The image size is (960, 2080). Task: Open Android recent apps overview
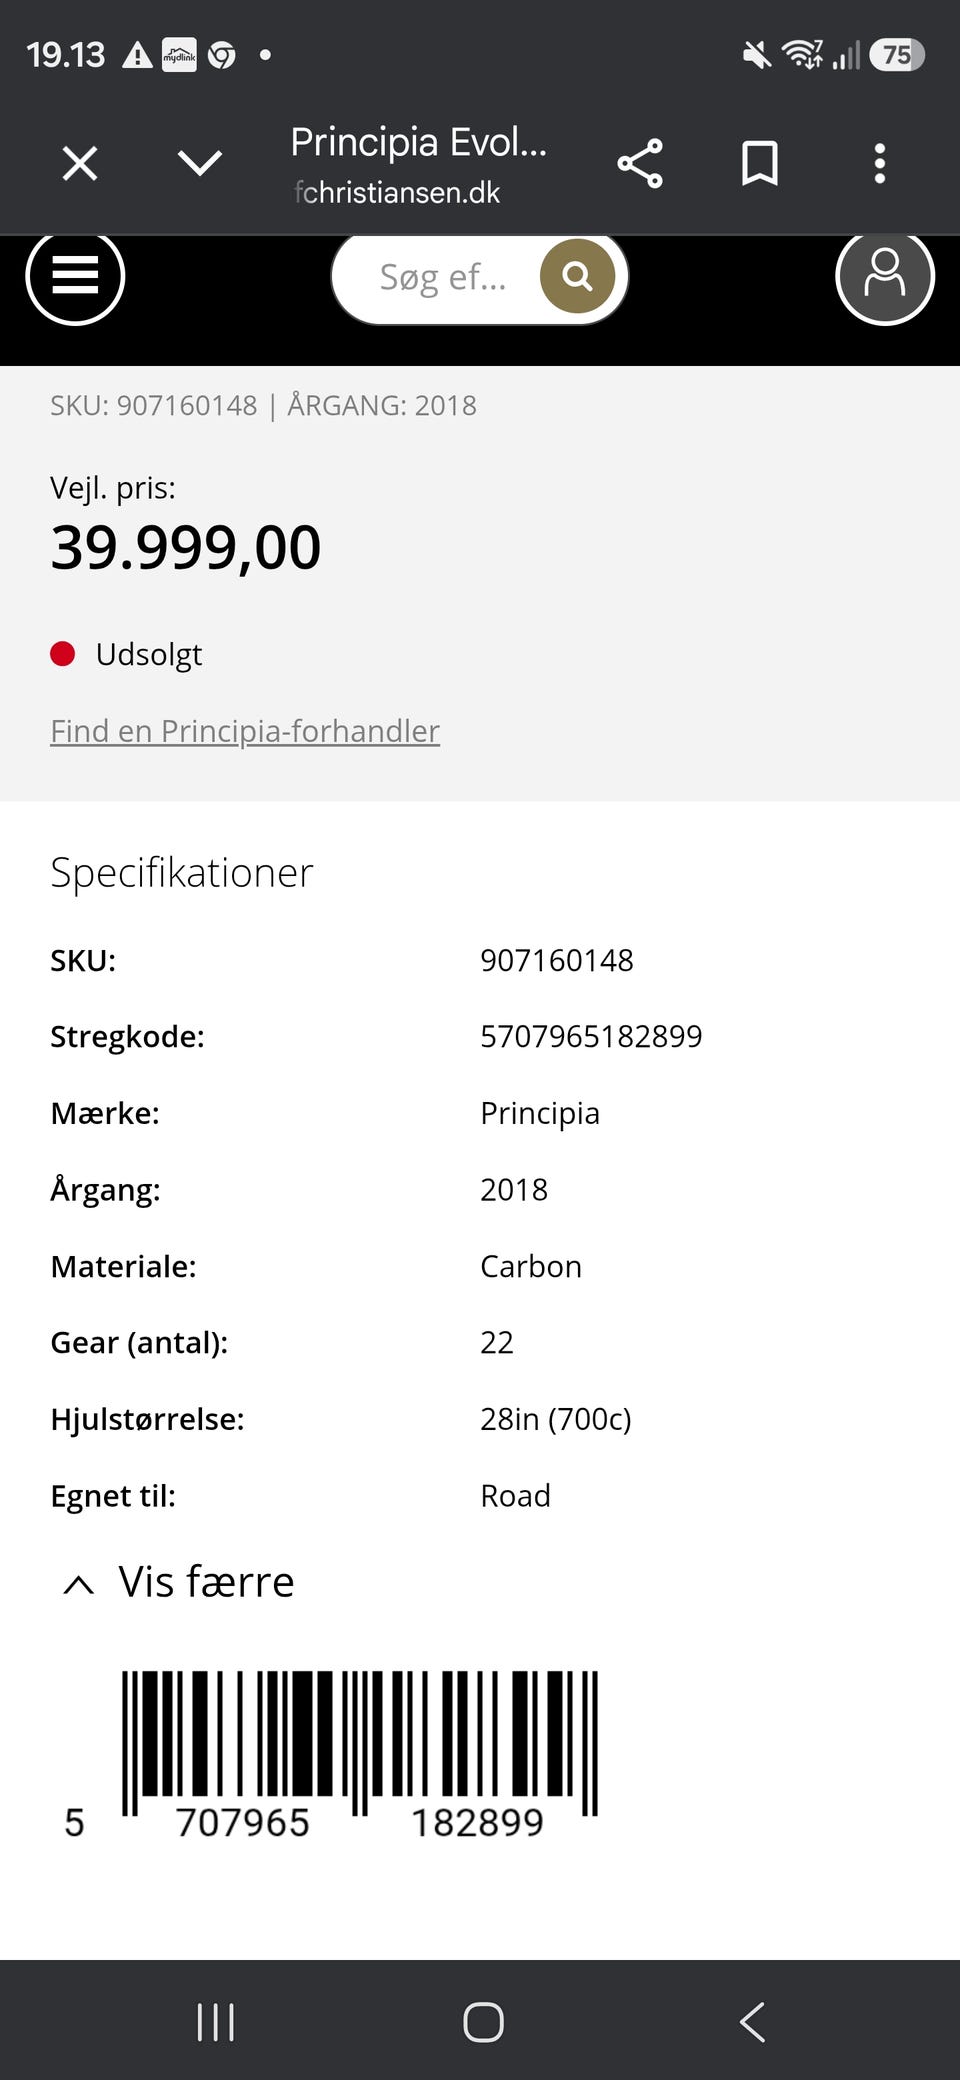(x=216, y=2021)
